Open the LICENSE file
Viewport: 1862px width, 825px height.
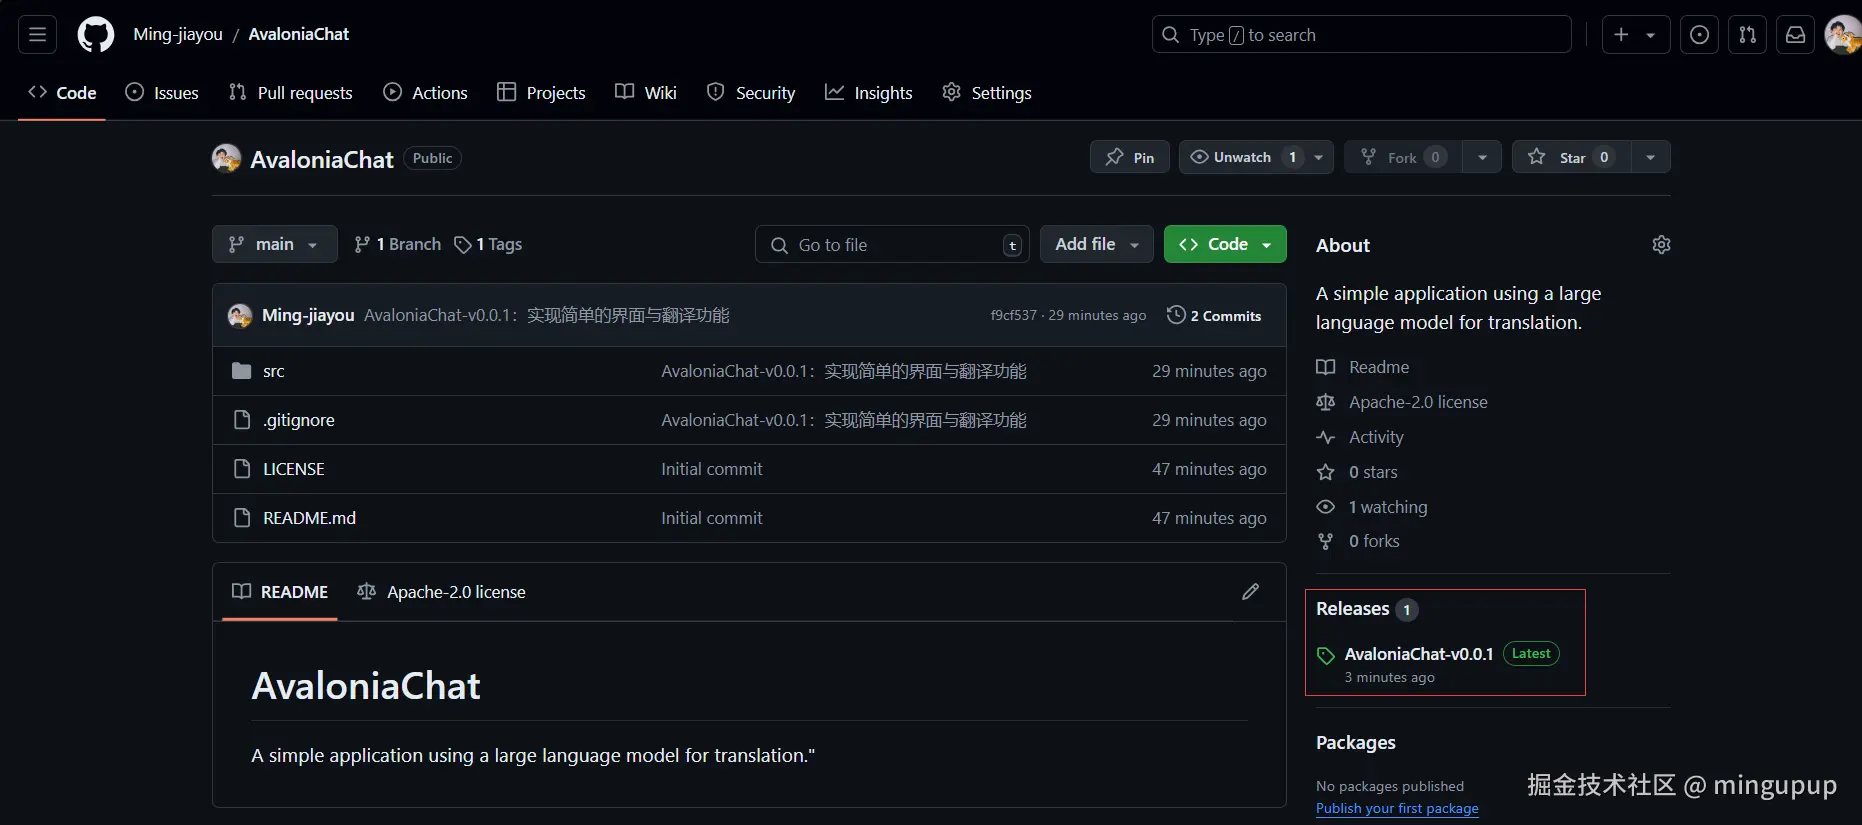tap(294, 469)
